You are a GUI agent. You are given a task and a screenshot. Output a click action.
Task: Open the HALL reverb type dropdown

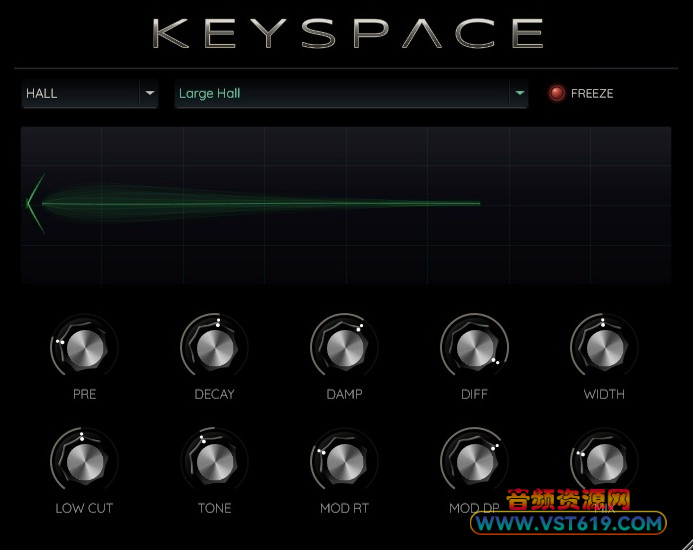(90, 93)
